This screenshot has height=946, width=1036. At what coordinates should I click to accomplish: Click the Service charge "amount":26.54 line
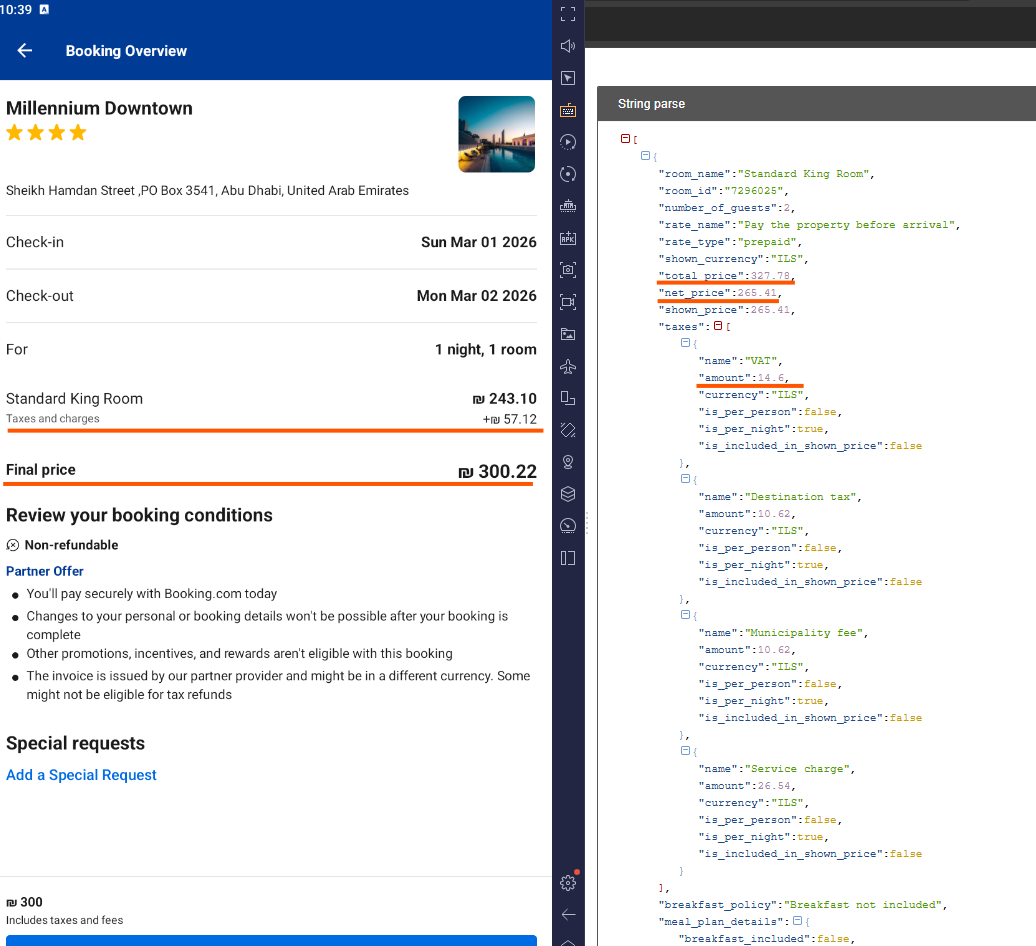coord(747,785)
